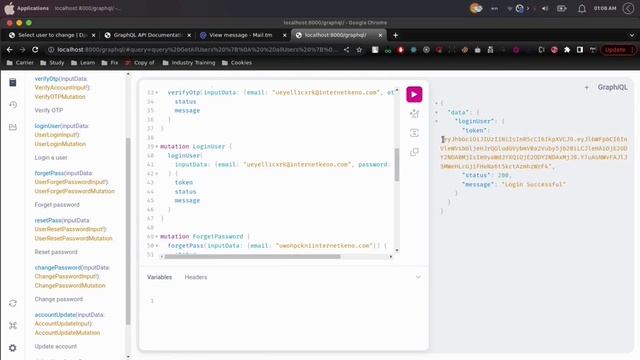Click the clock showing 01:08 AM

pos(604,8)
